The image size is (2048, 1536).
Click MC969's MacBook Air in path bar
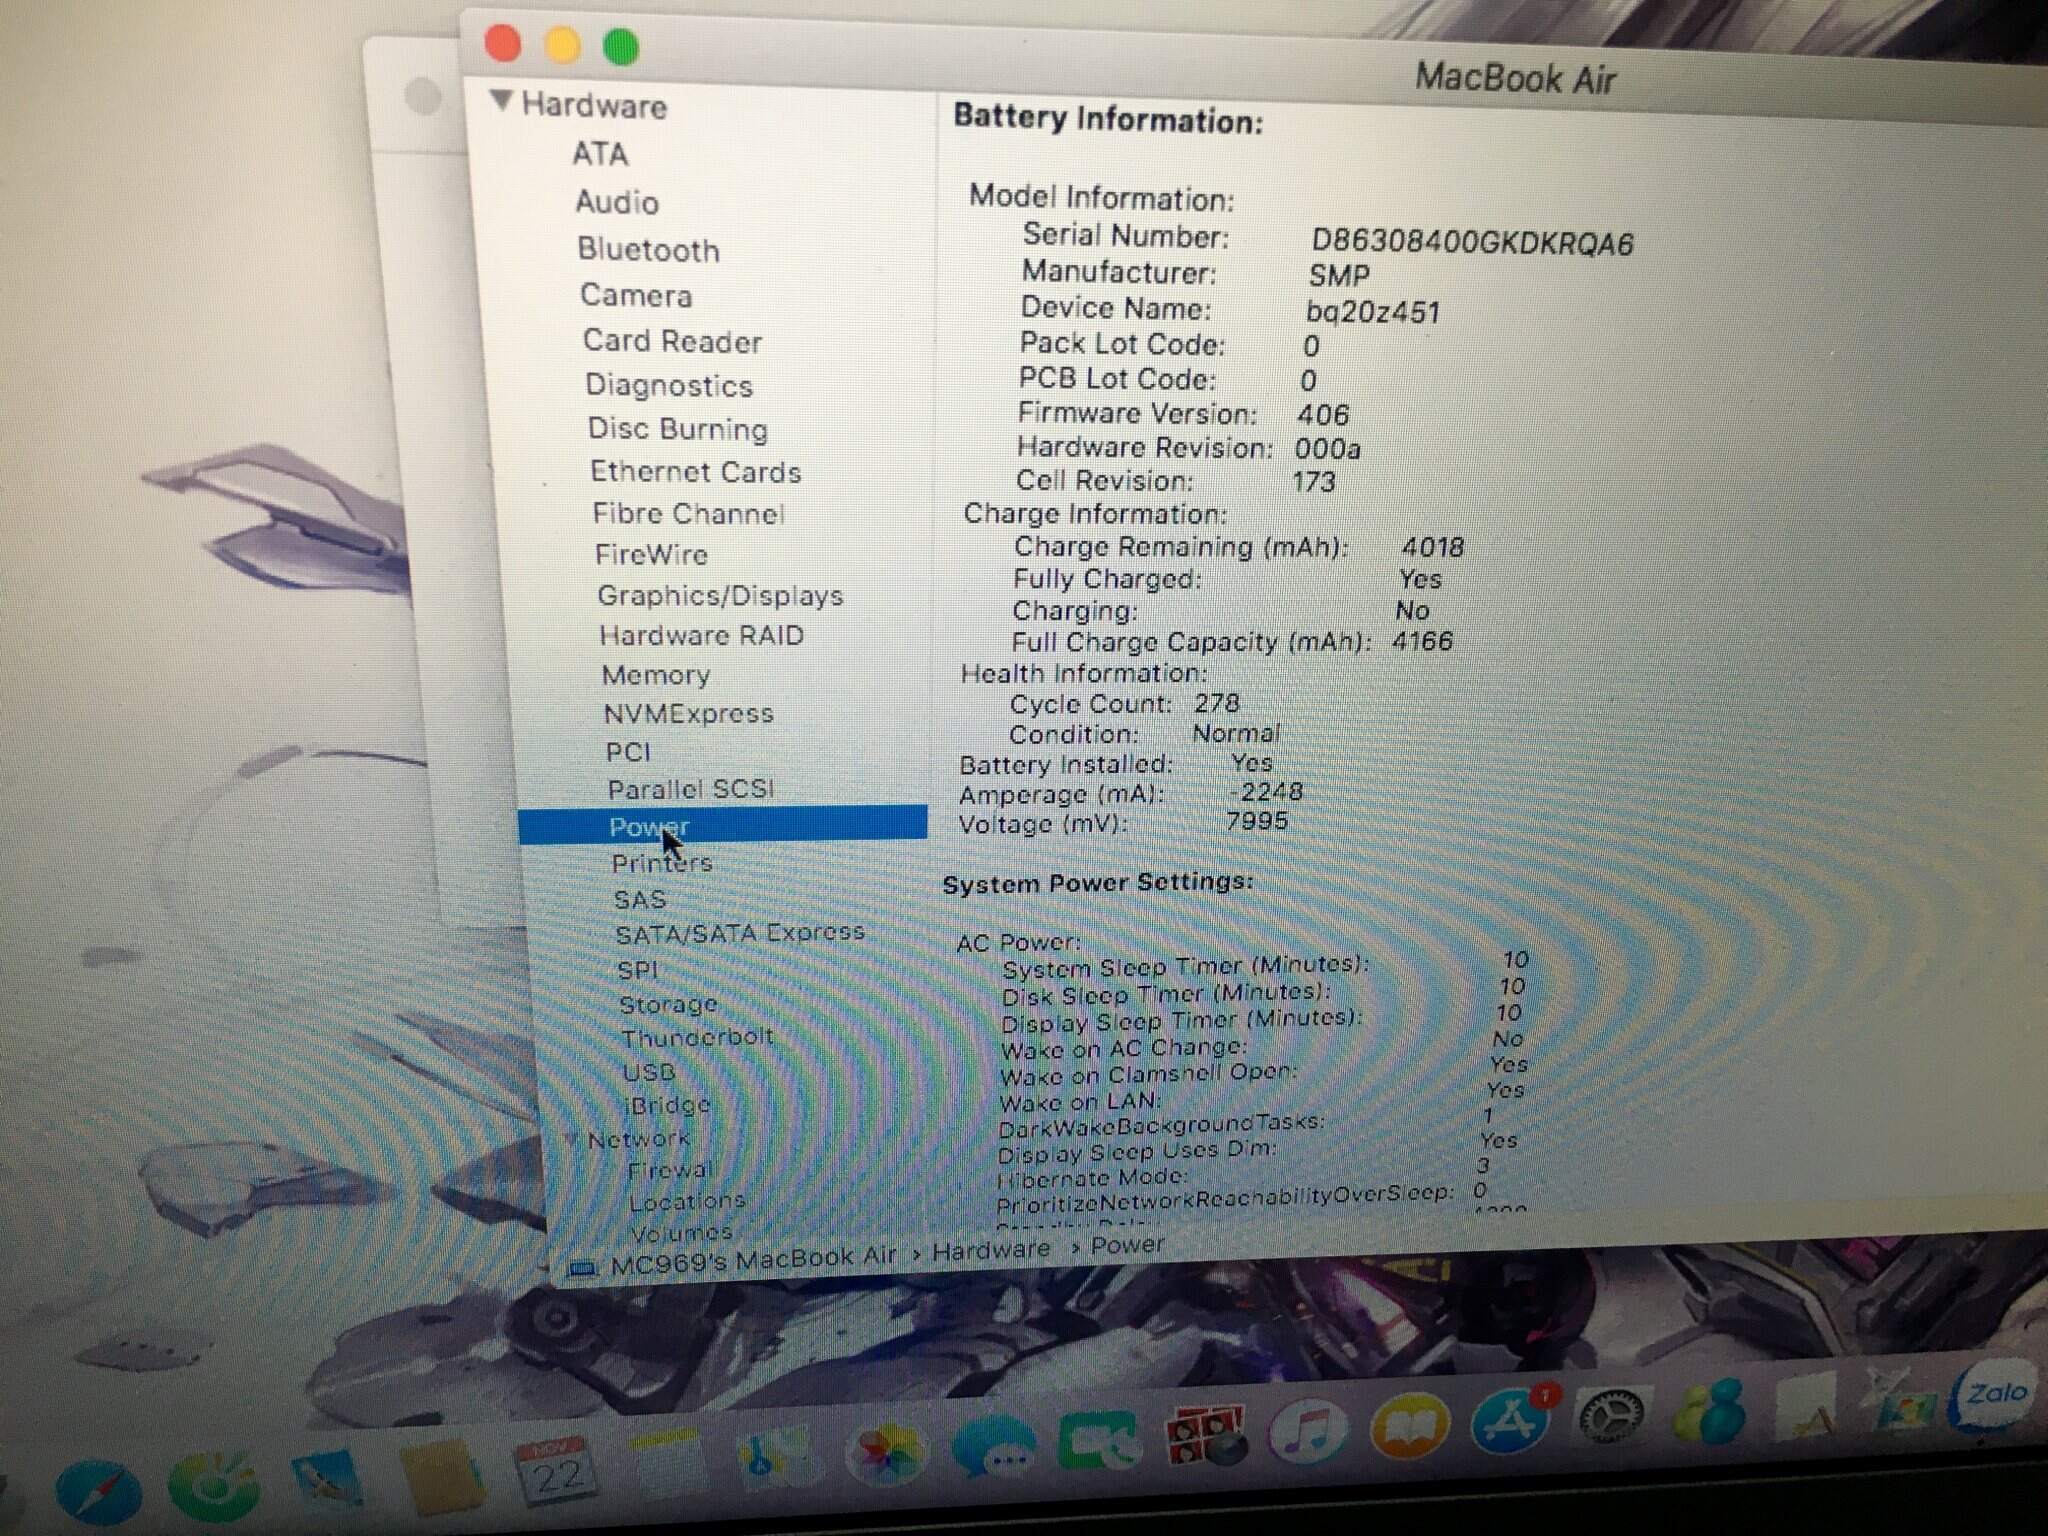coord(753,1260)
